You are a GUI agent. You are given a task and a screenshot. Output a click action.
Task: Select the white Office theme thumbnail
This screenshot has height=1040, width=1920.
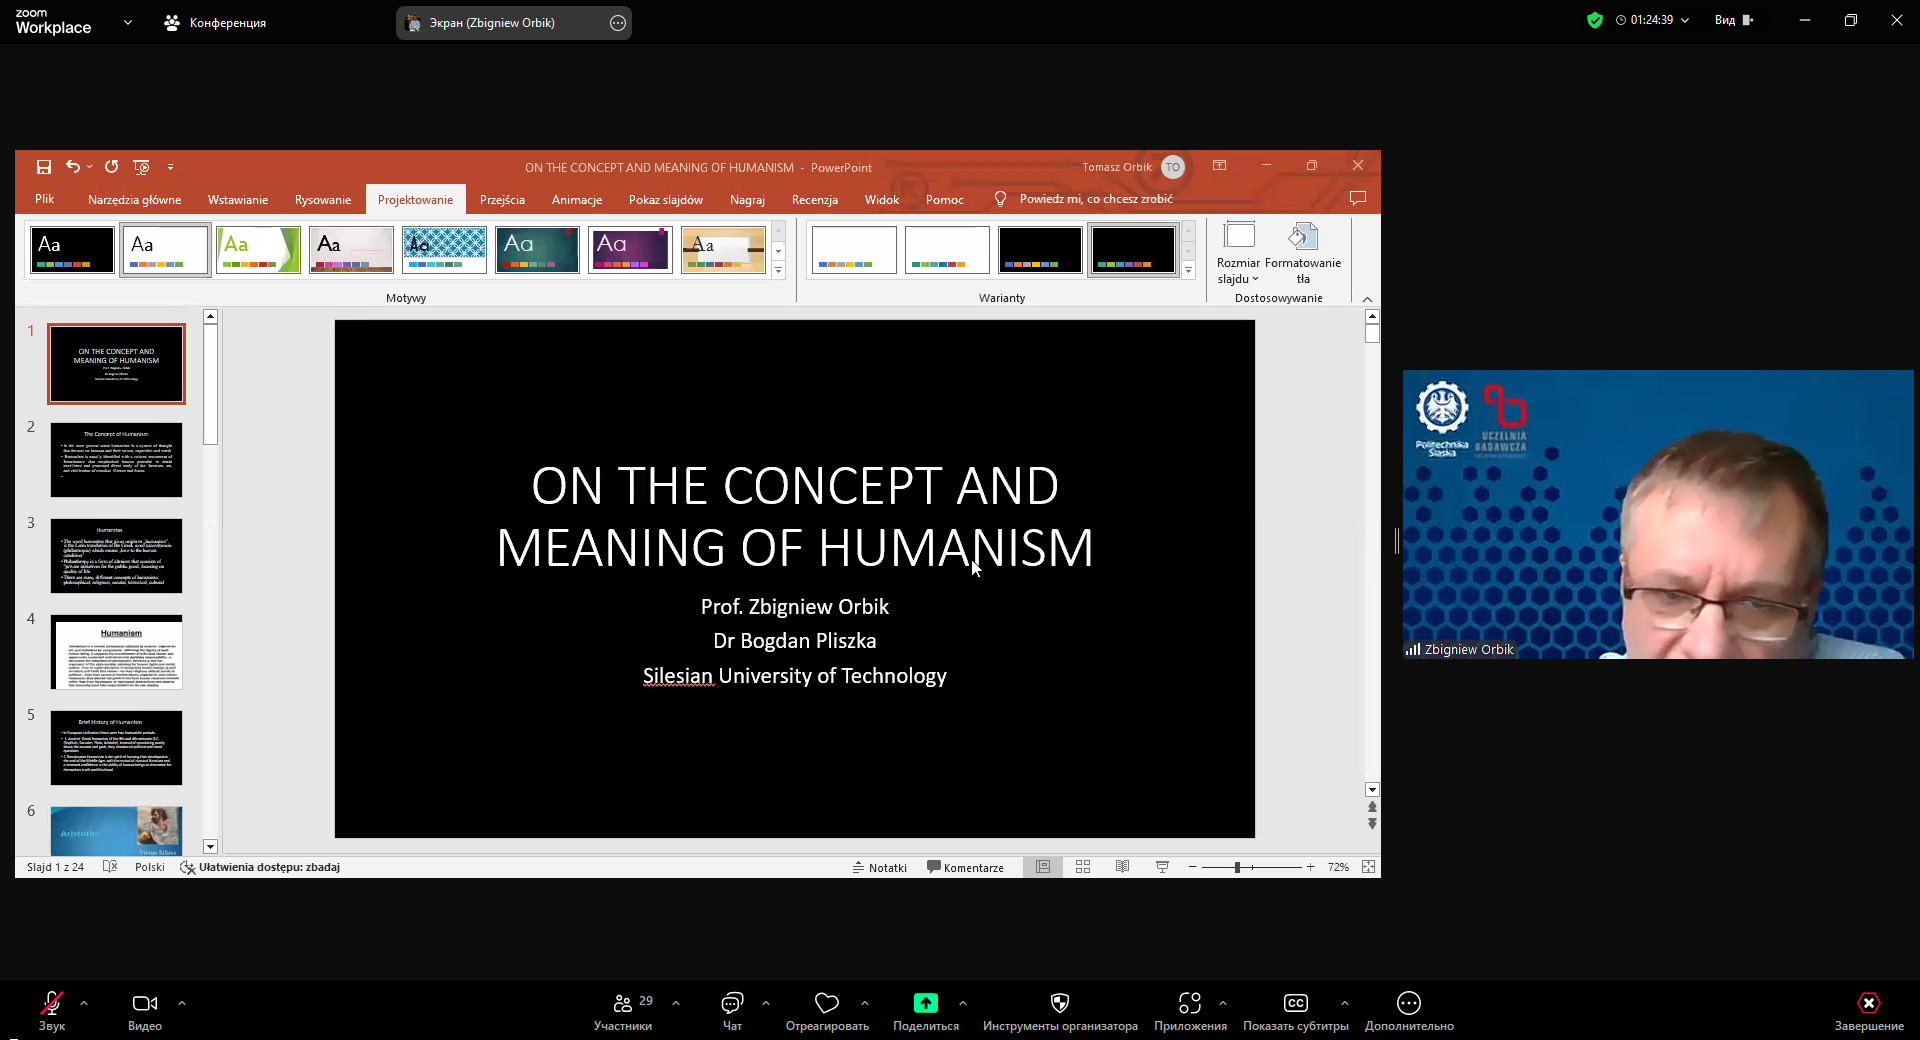[165, 250]
